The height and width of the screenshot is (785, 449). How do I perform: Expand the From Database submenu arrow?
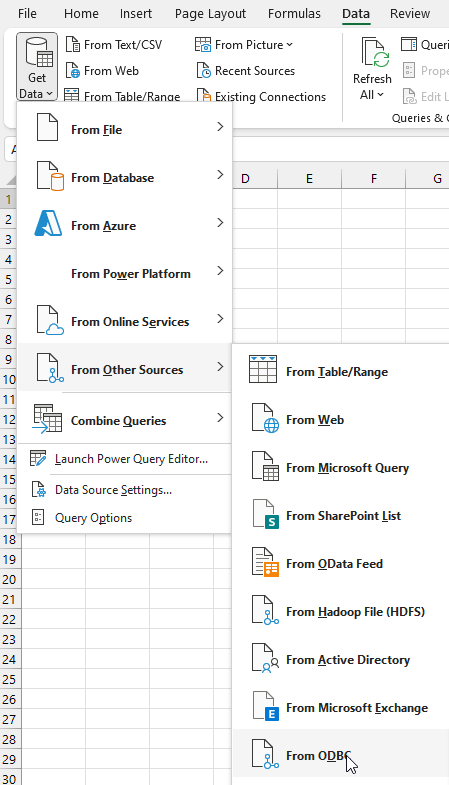tap(220, 174)
